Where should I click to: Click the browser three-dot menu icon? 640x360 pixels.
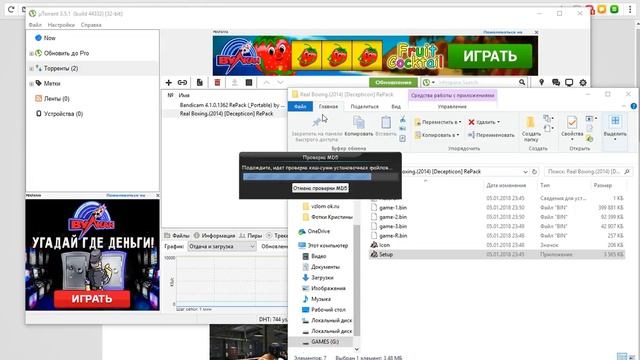630,9
